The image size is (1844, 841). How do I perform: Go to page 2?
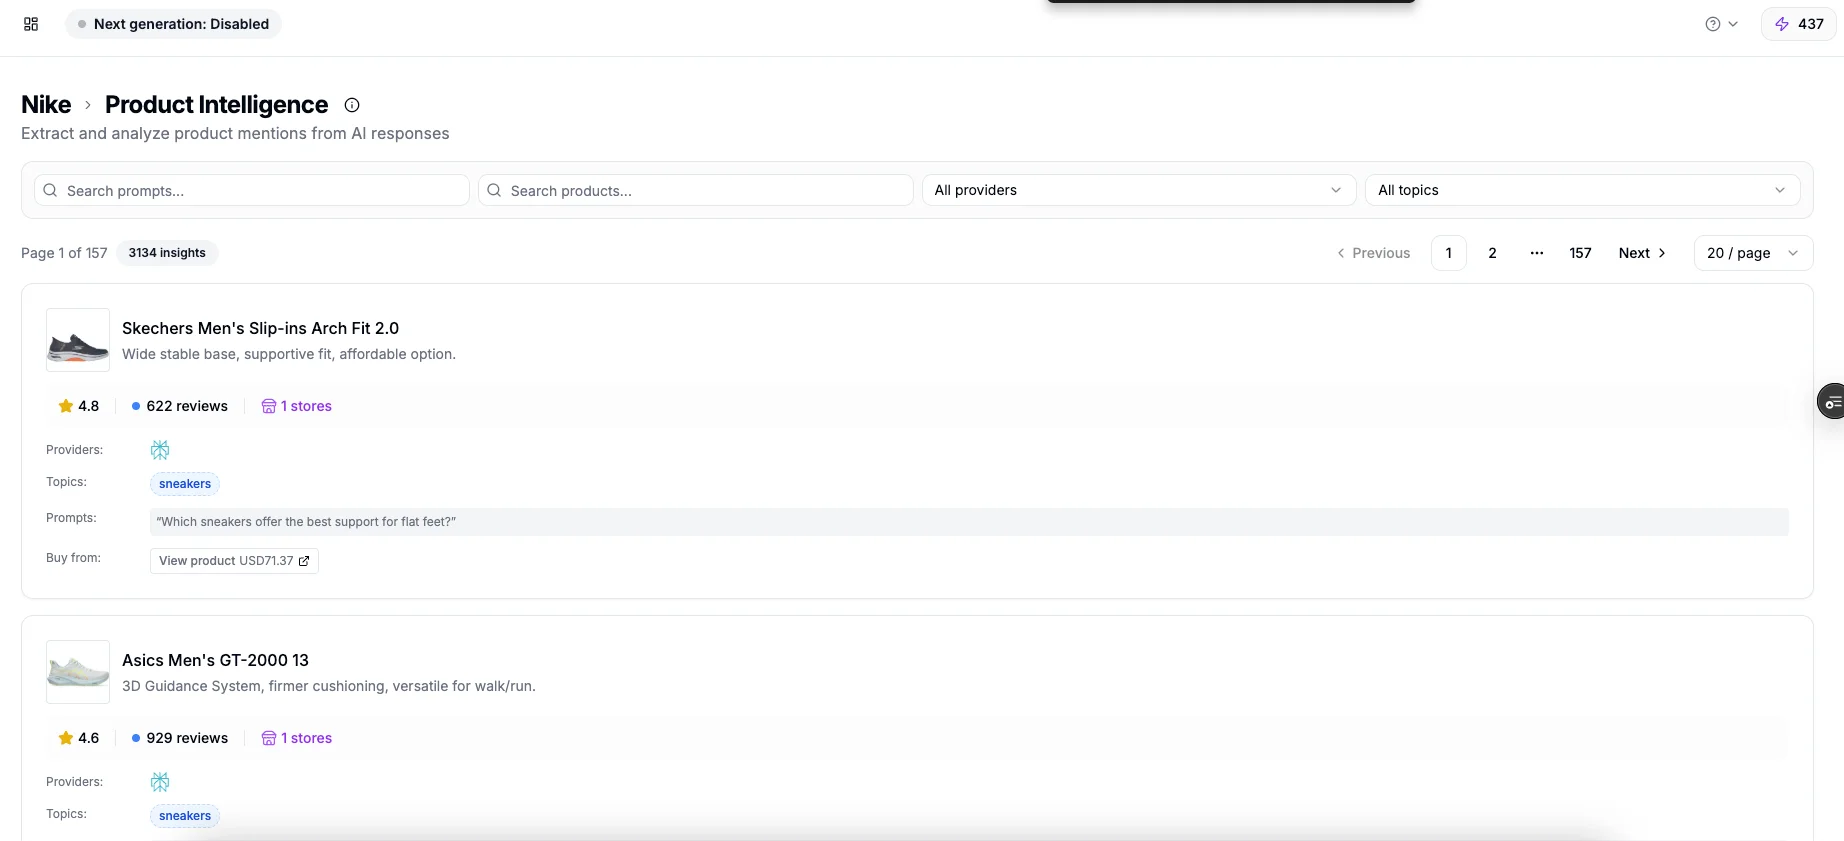pyautogui.click(x=1493, y=253)
